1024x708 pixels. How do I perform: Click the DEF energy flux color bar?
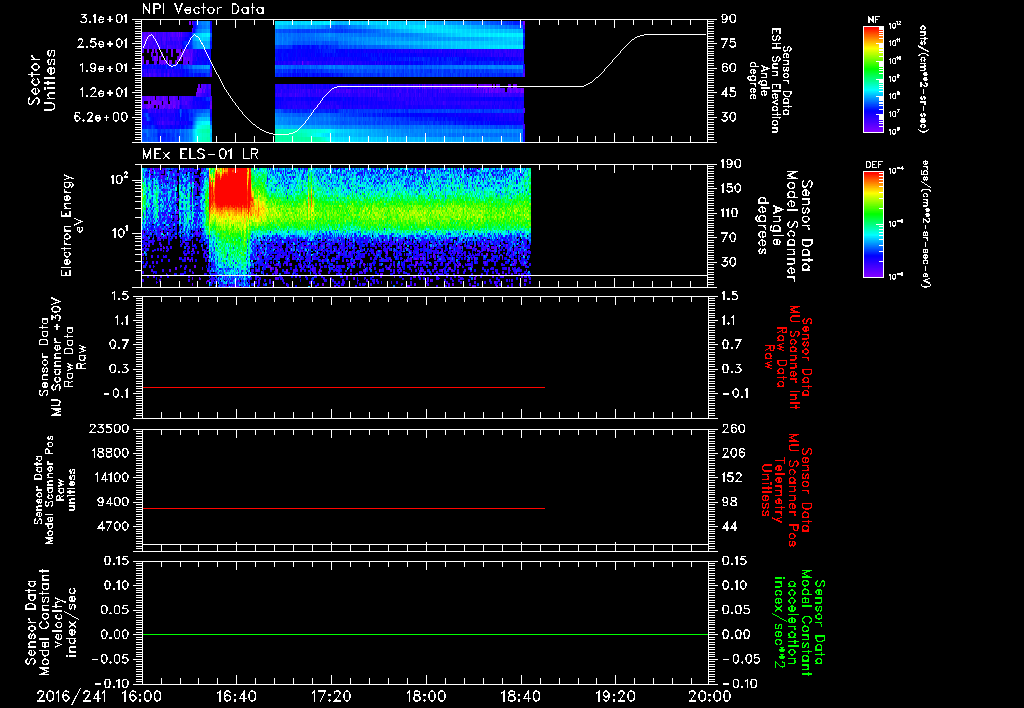[873, 224]
